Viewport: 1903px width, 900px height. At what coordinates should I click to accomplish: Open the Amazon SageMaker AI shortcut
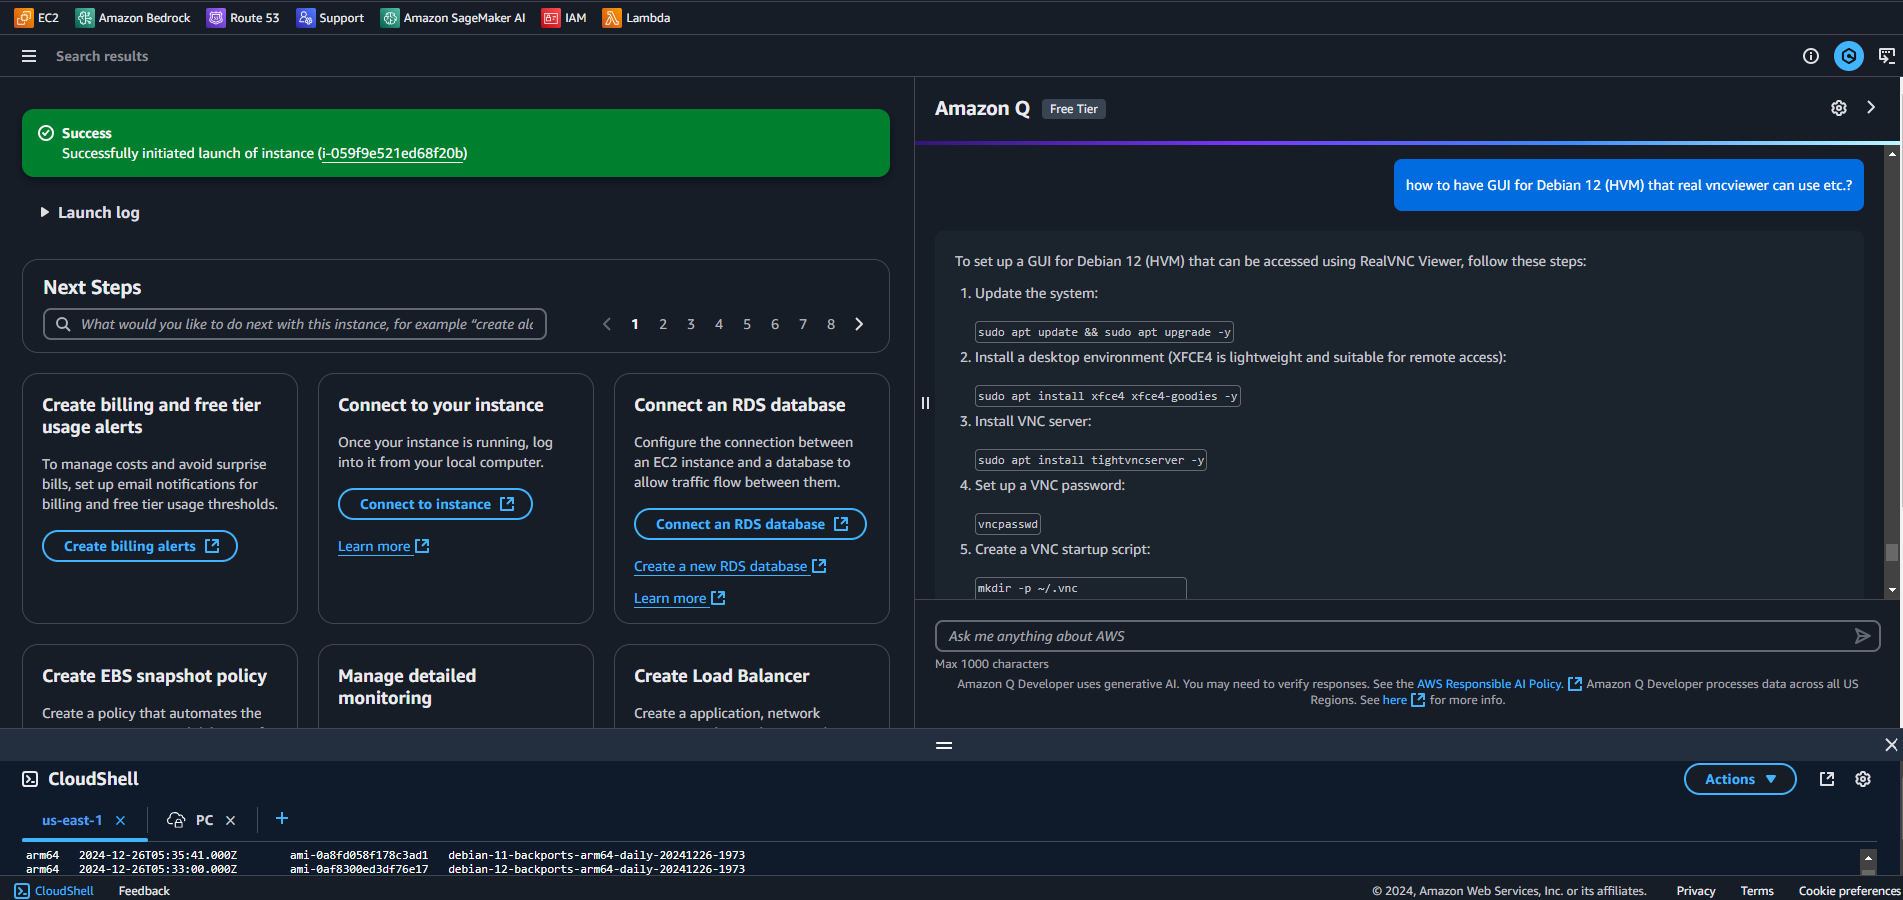click(453, 17)
